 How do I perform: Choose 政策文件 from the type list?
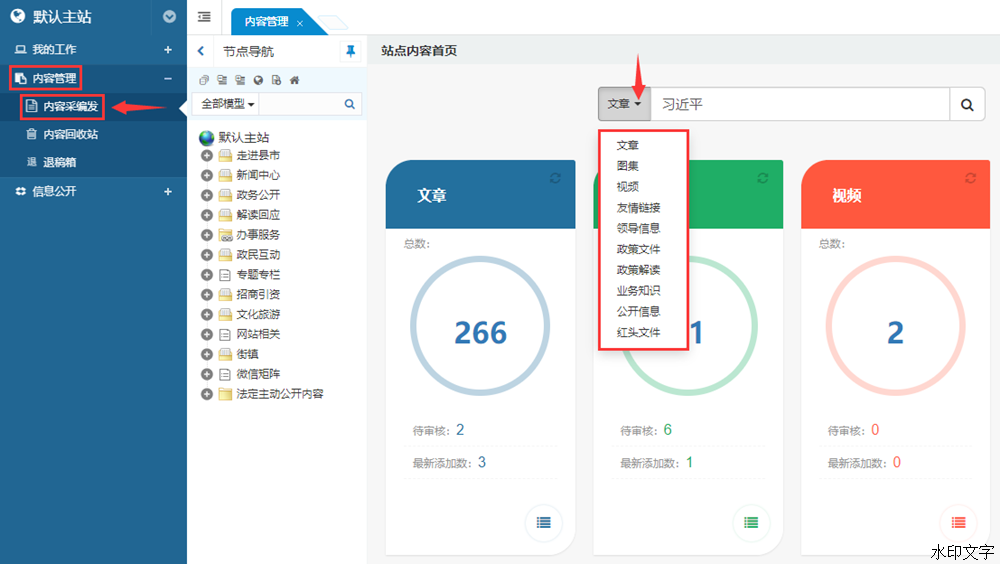pyautogui.click(x=638, y=249)
